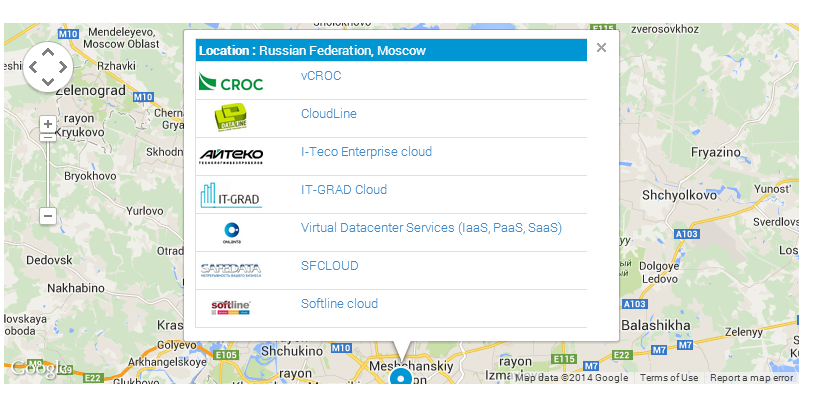The width and height of the screenshot is (821, 399).
Task: Click the Softline logo
Action: tap(231, 307)
